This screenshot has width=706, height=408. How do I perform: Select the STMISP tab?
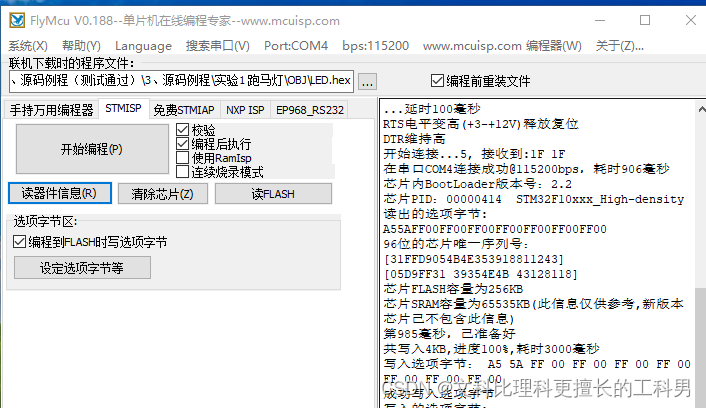coord(123,109)
